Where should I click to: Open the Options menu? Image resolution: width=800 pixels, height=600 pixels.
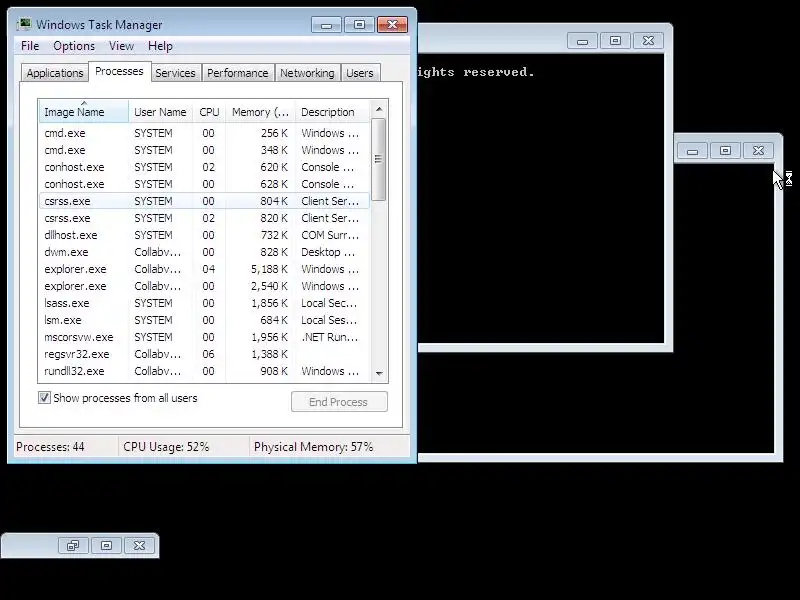[74, 46]
